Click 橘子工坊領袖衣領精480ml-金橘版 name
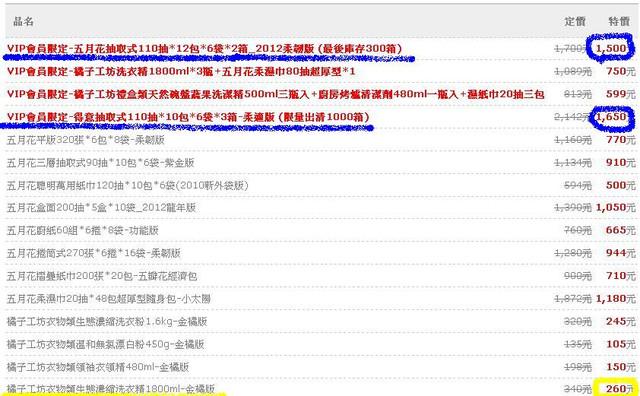640x396 pixels. coord(98,367)
